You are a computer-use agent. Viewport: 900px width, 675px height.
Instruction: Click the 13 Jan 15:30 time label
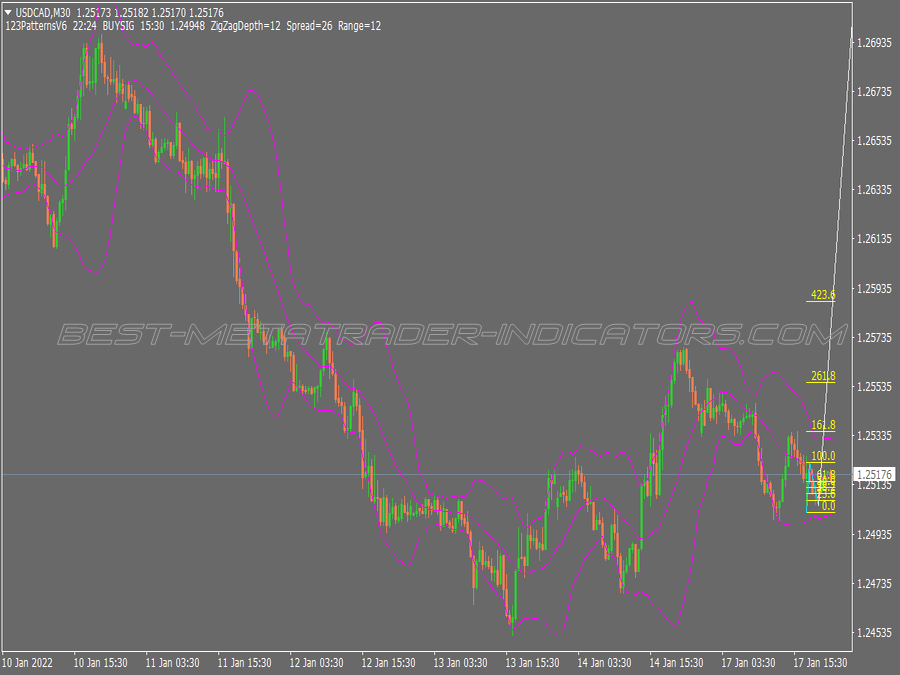pos(532,663)
